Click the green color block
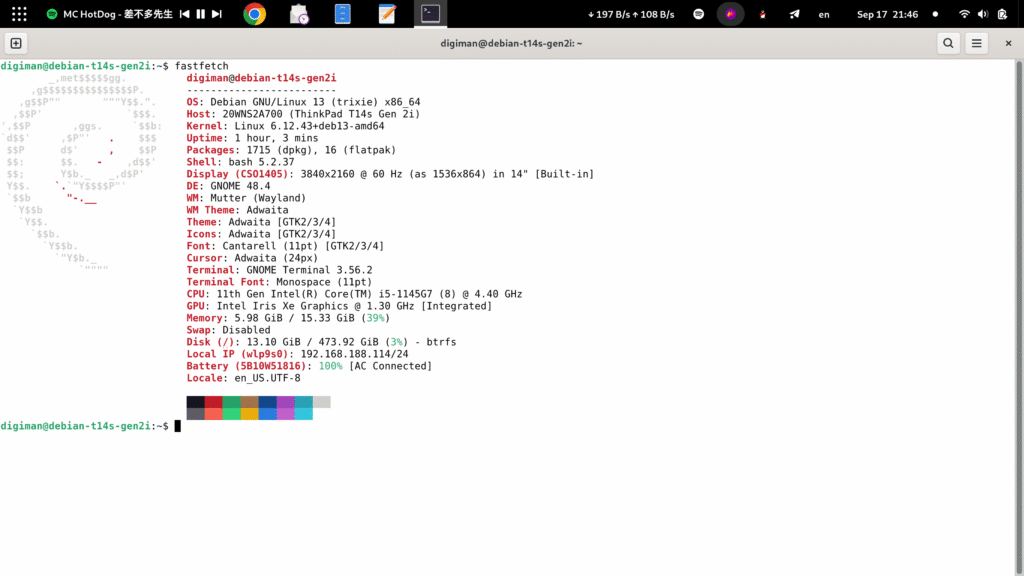Viewport: 1024px width, 576px height. [232, 402]
